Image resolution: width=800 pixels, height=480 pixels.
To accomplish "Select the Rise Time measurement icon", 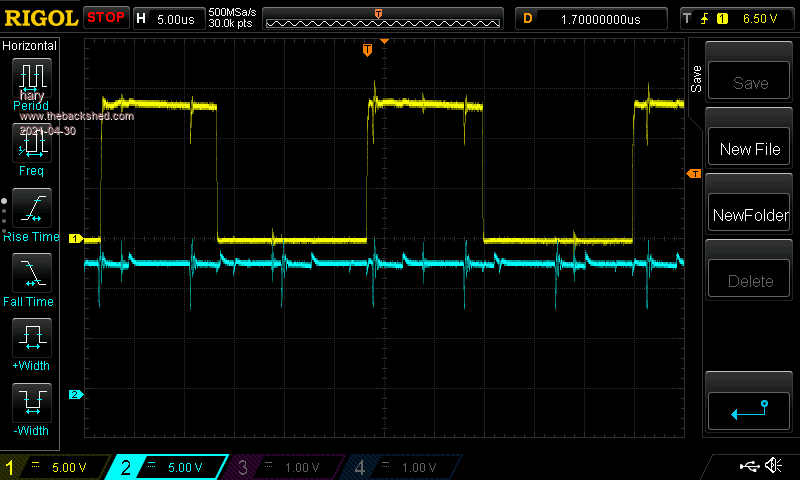I will (x=32, y=209).
